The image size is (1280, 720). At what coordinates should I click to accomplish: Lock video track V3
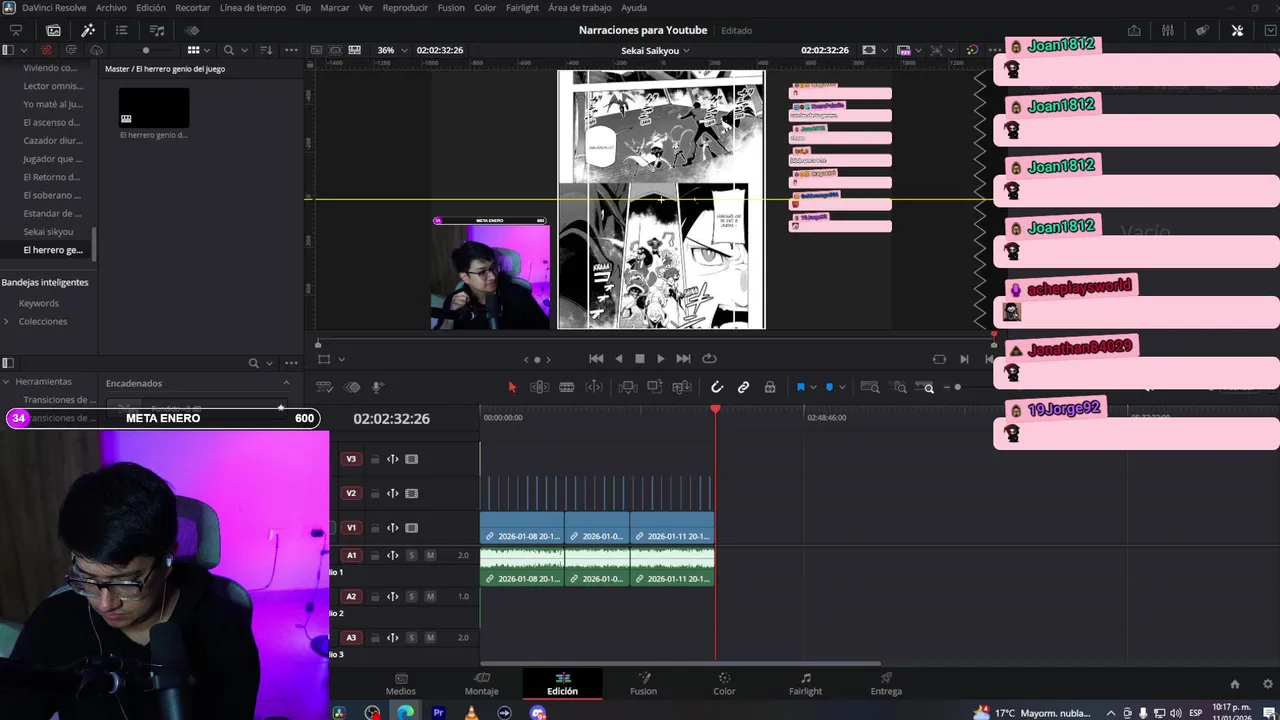(375, 459)
